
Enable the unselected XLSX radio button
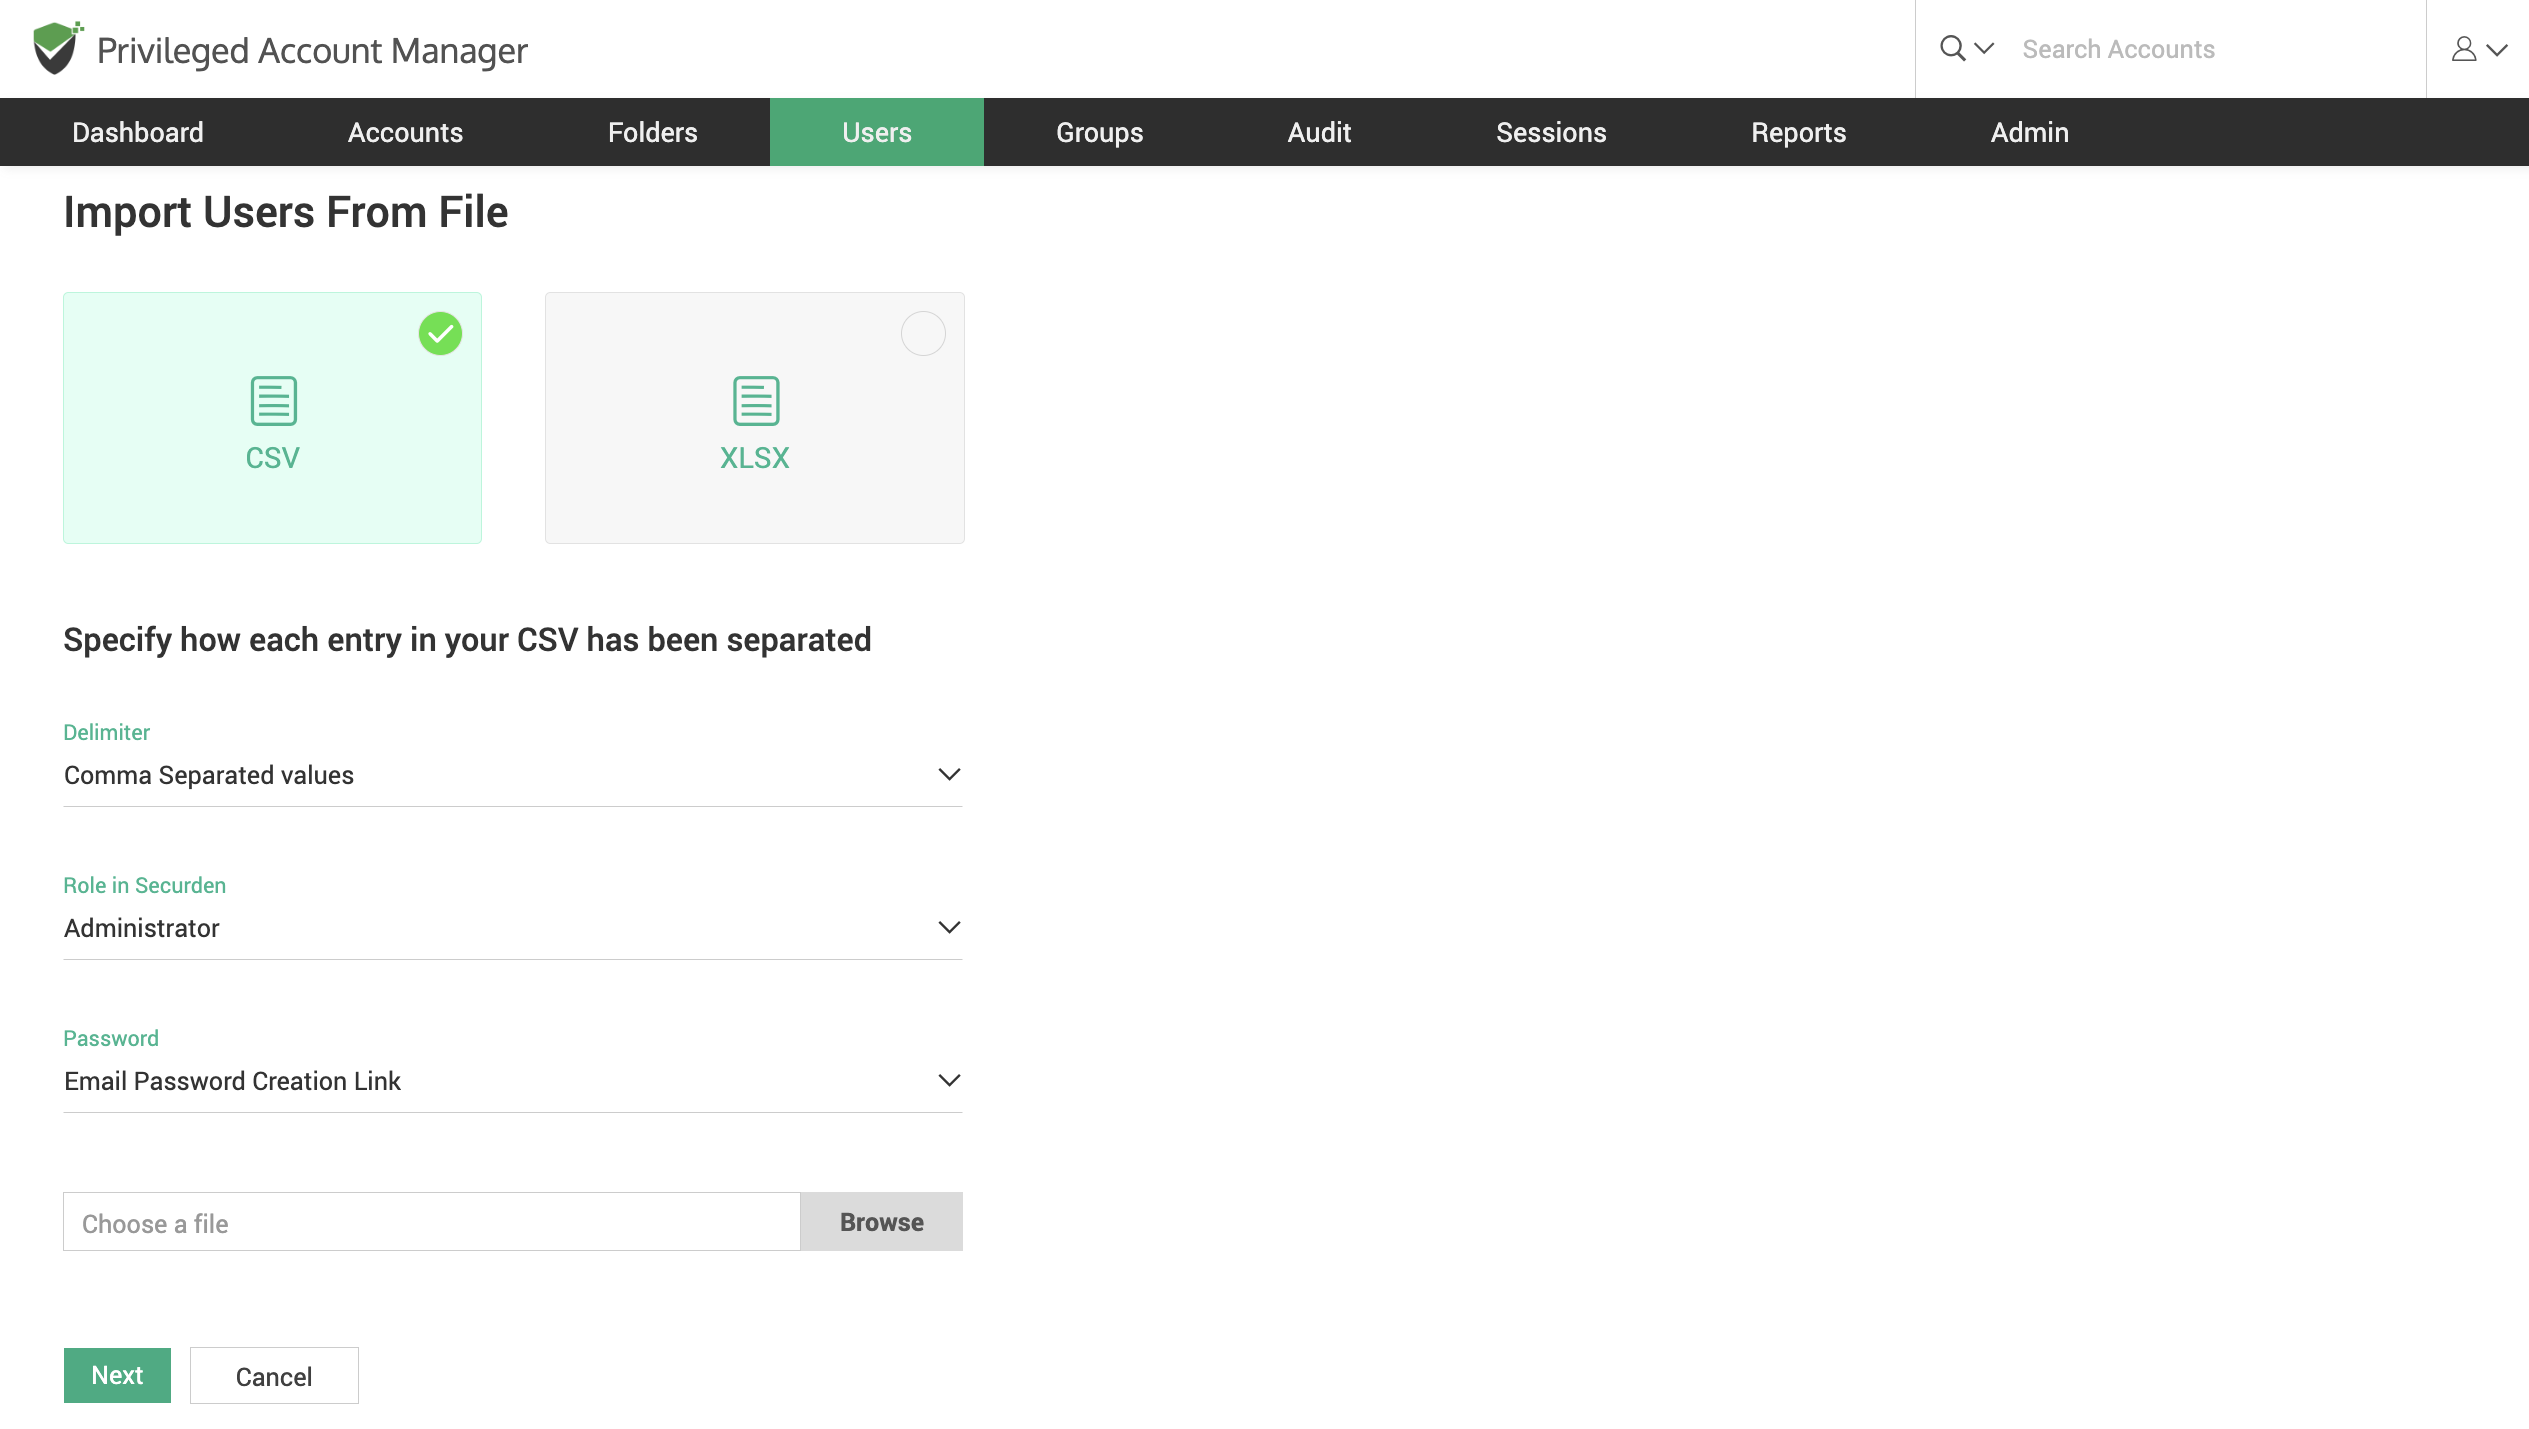[924, 333]
